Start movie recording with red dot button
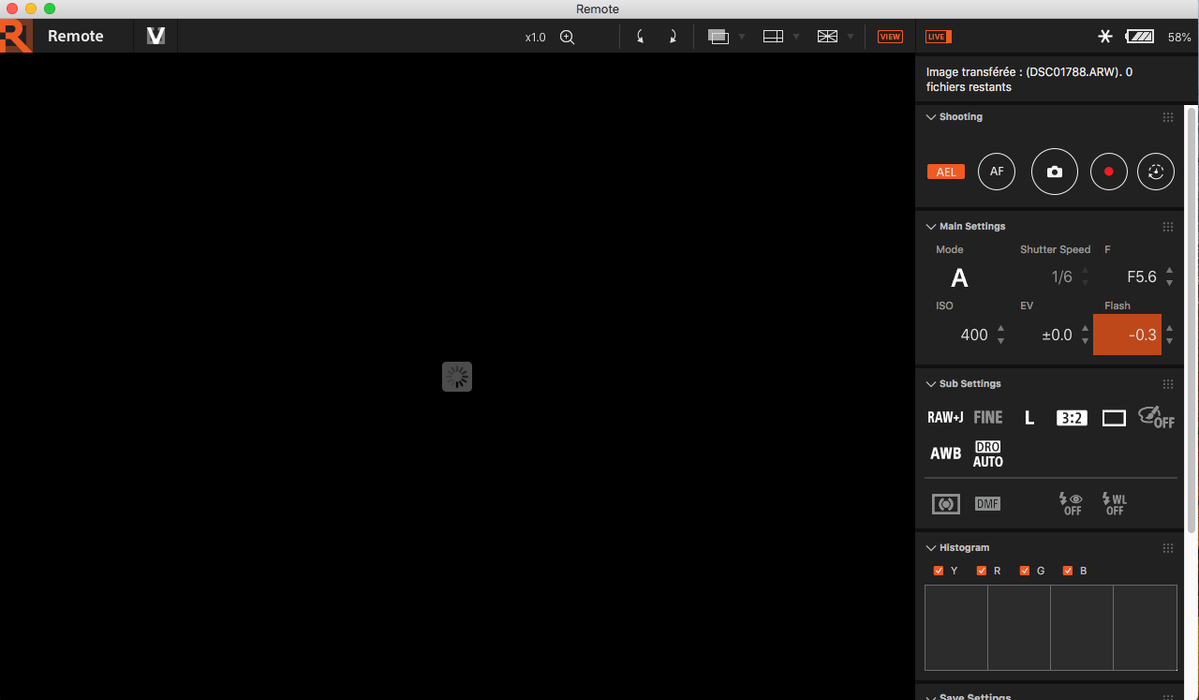Screen dimensions: 1199x700 [x=1108, y=172]
